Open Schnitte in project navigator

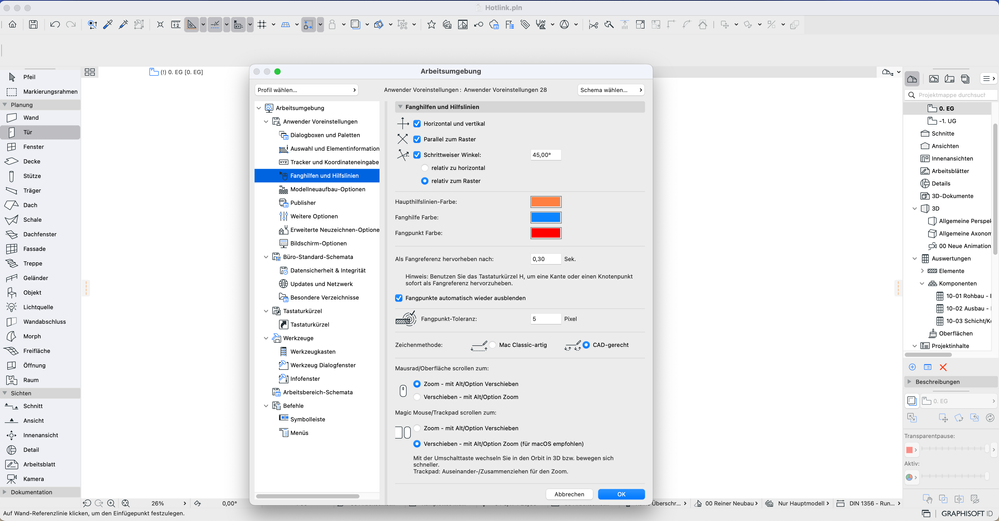pos(942,134)
